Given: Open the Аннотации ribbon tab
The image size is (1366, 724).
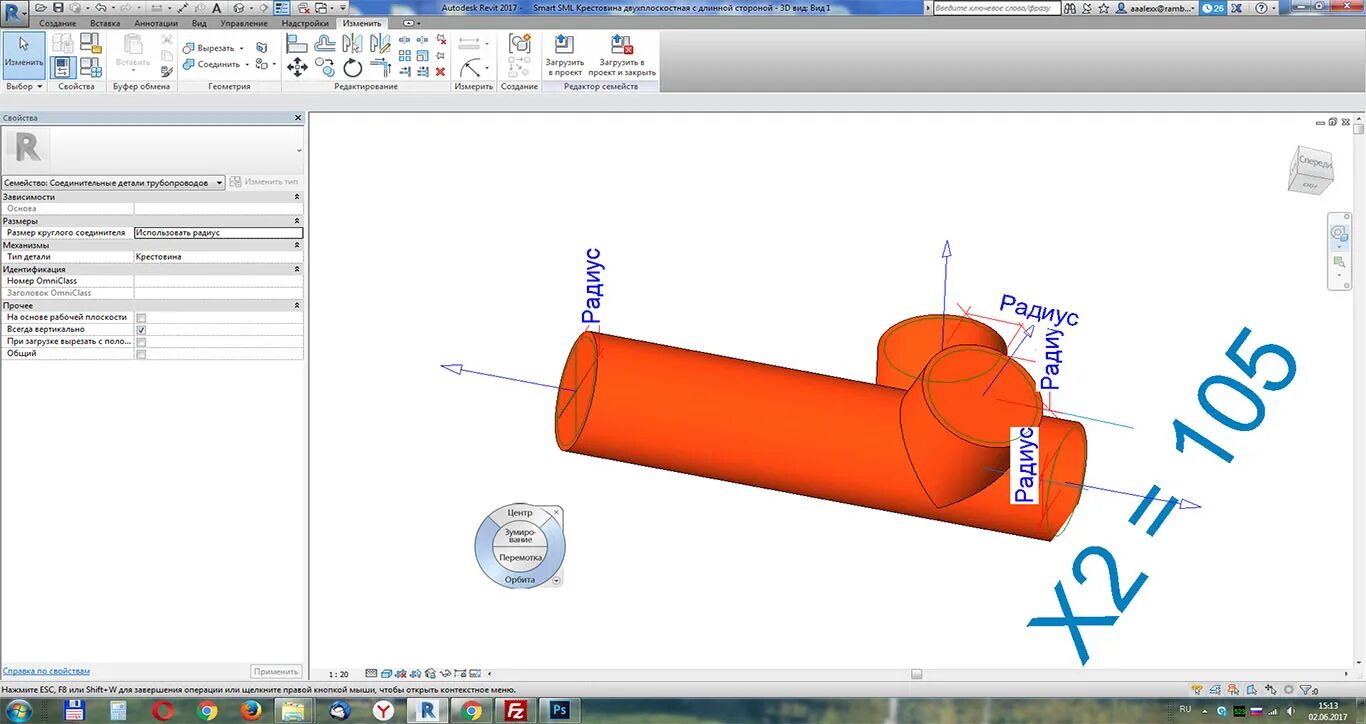Looking at the screenshot, I should [x=156, y=23].
